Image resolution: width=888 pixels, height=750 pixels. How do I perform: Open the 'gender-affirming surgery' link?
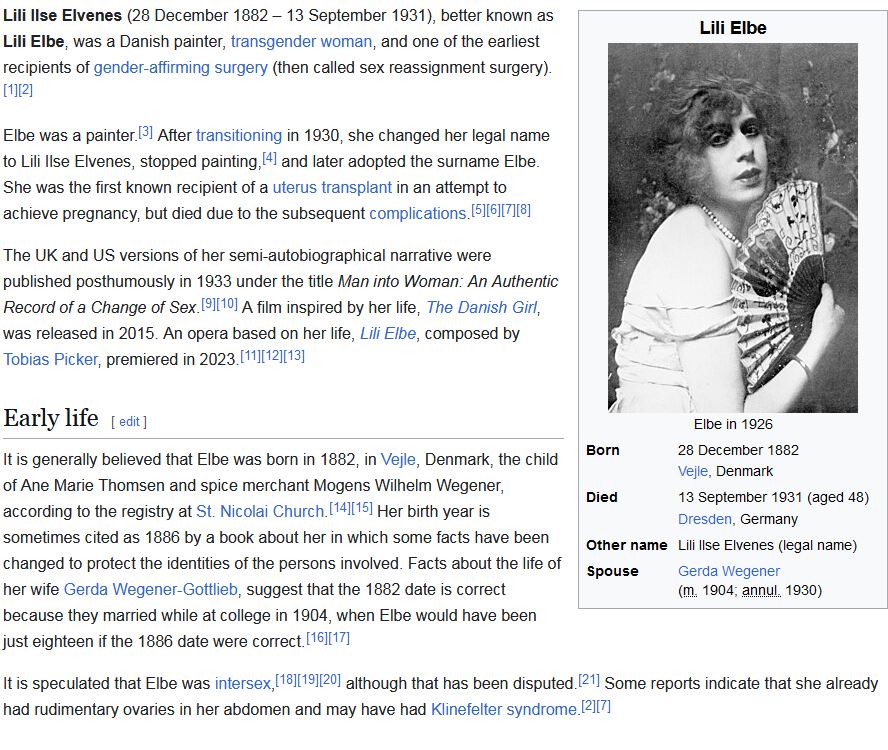click(181, 67)
